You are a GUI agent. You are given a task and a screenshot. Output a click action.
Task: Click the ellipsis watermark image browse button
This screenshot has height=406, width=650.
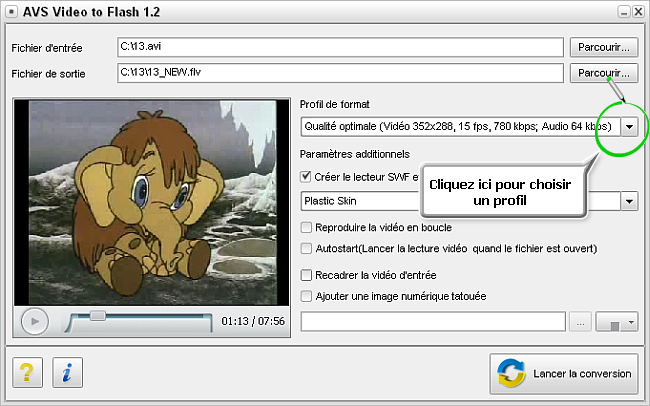[x=580, y=322]
